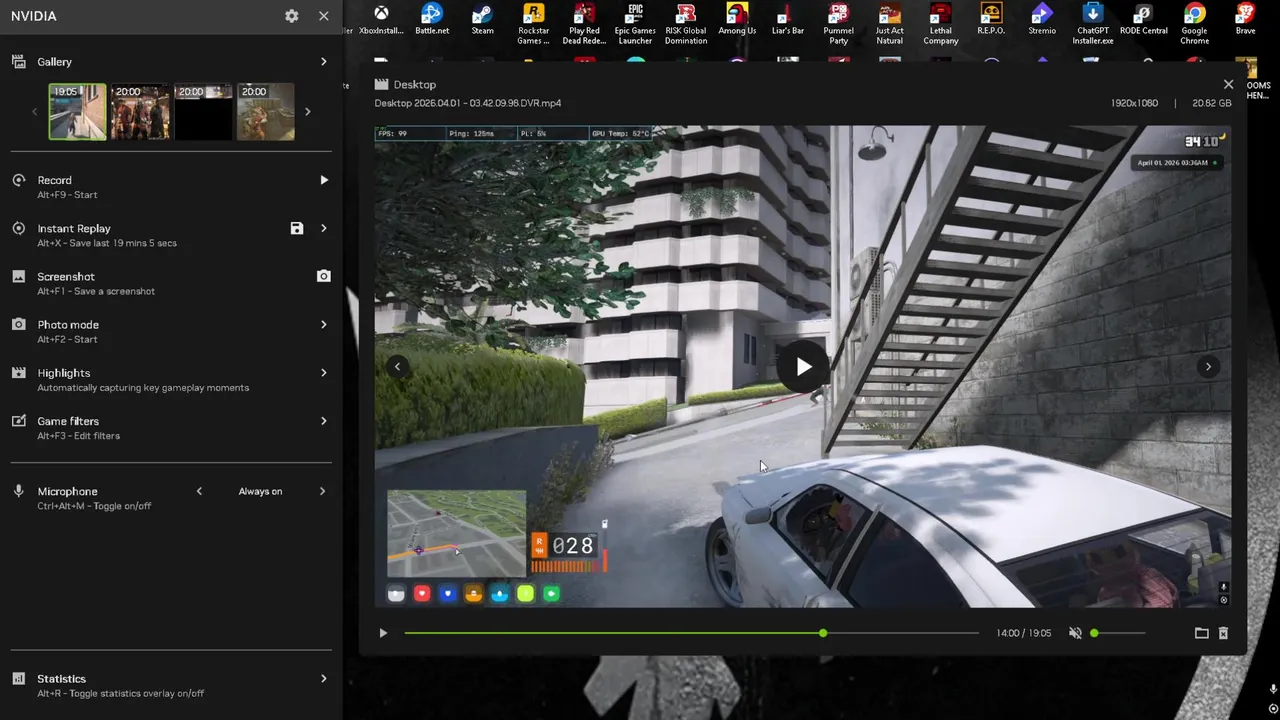Click the Highlights film icon
Image resolution: width=1280 pixels, height=720 pixels.
click(x=18, y=372)
